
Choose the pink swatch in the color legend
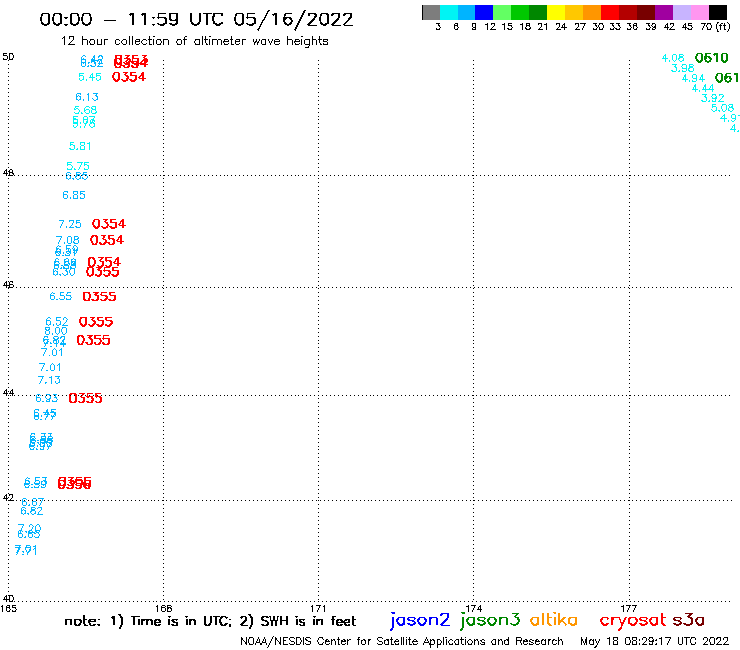tap(699, 12)
